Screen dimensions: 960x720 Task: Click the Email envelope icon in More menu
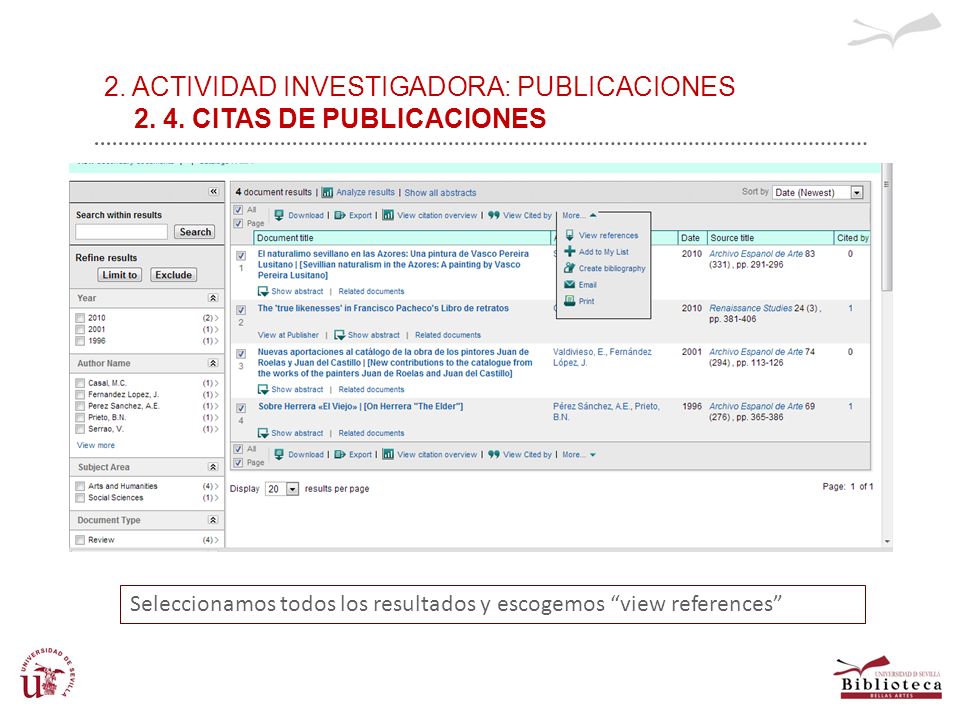(569, 285)
